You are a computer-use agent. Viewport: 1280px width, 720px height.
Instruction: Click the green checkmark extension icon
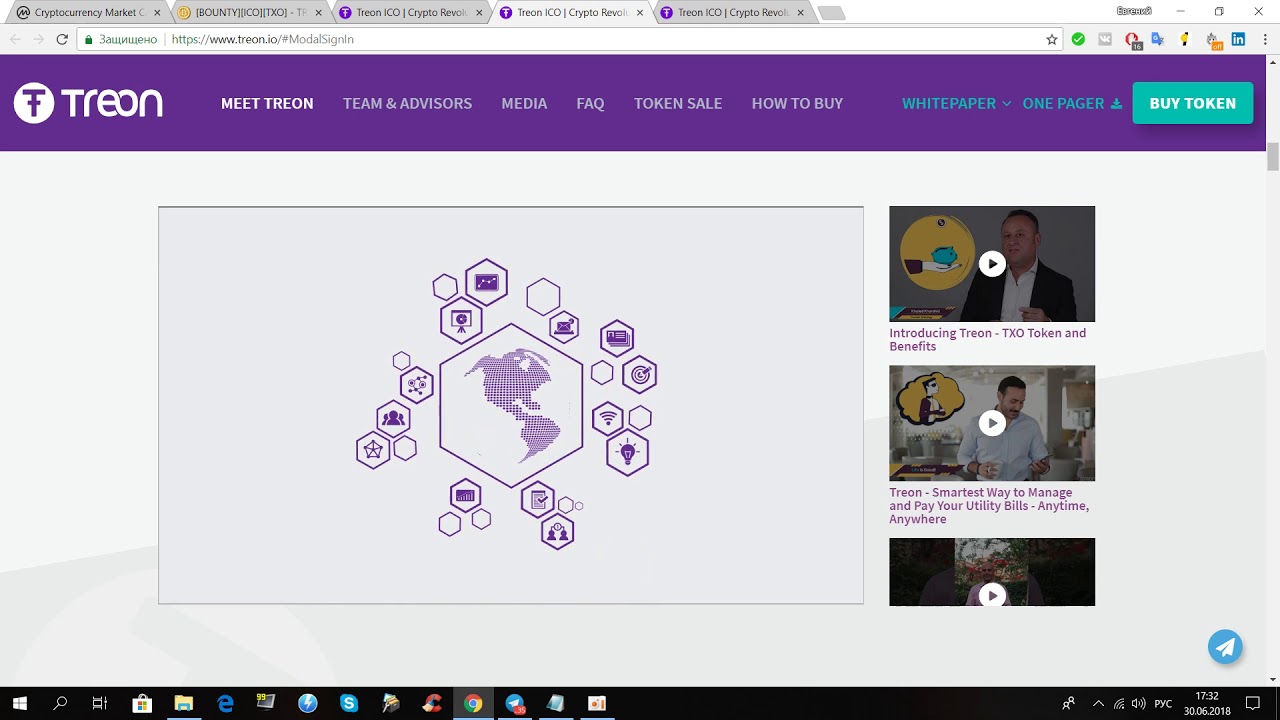pos(1078,39)
